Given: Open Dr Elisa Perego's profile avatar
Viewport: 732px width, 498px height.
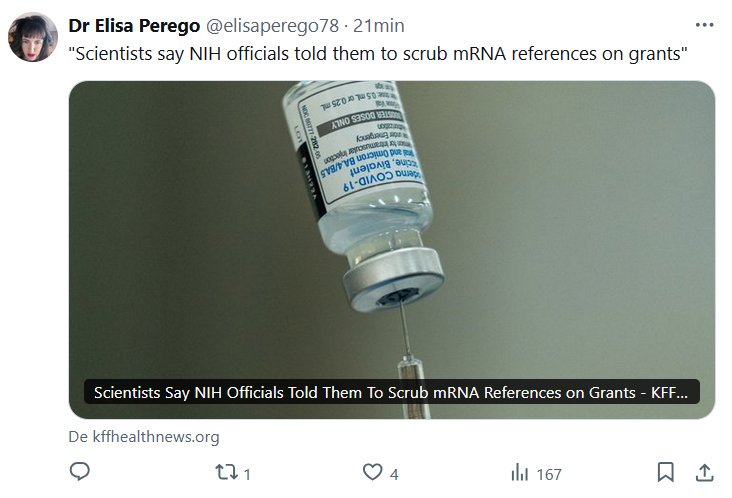Looking at the screenshot, I should pos(32,37).
